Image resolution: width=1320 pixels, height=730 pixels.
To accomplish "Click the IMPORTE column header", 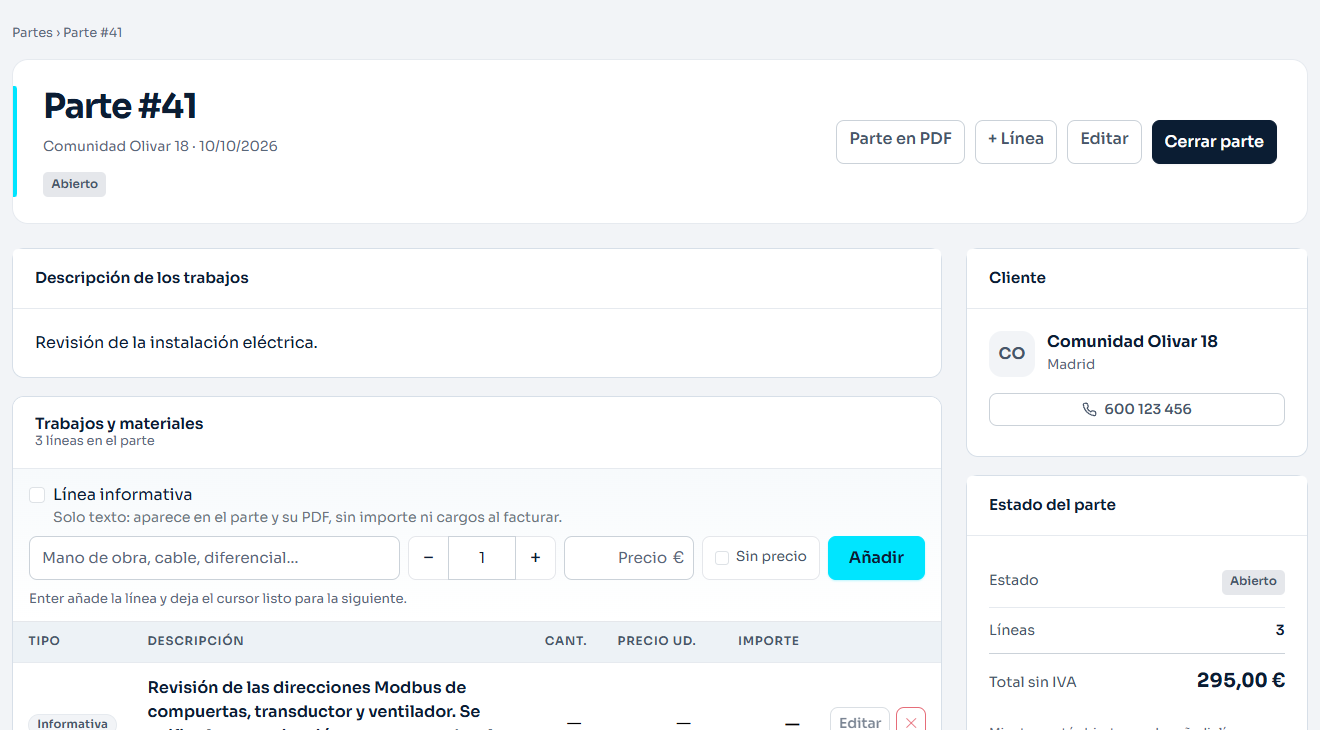I will coord(769,641).
